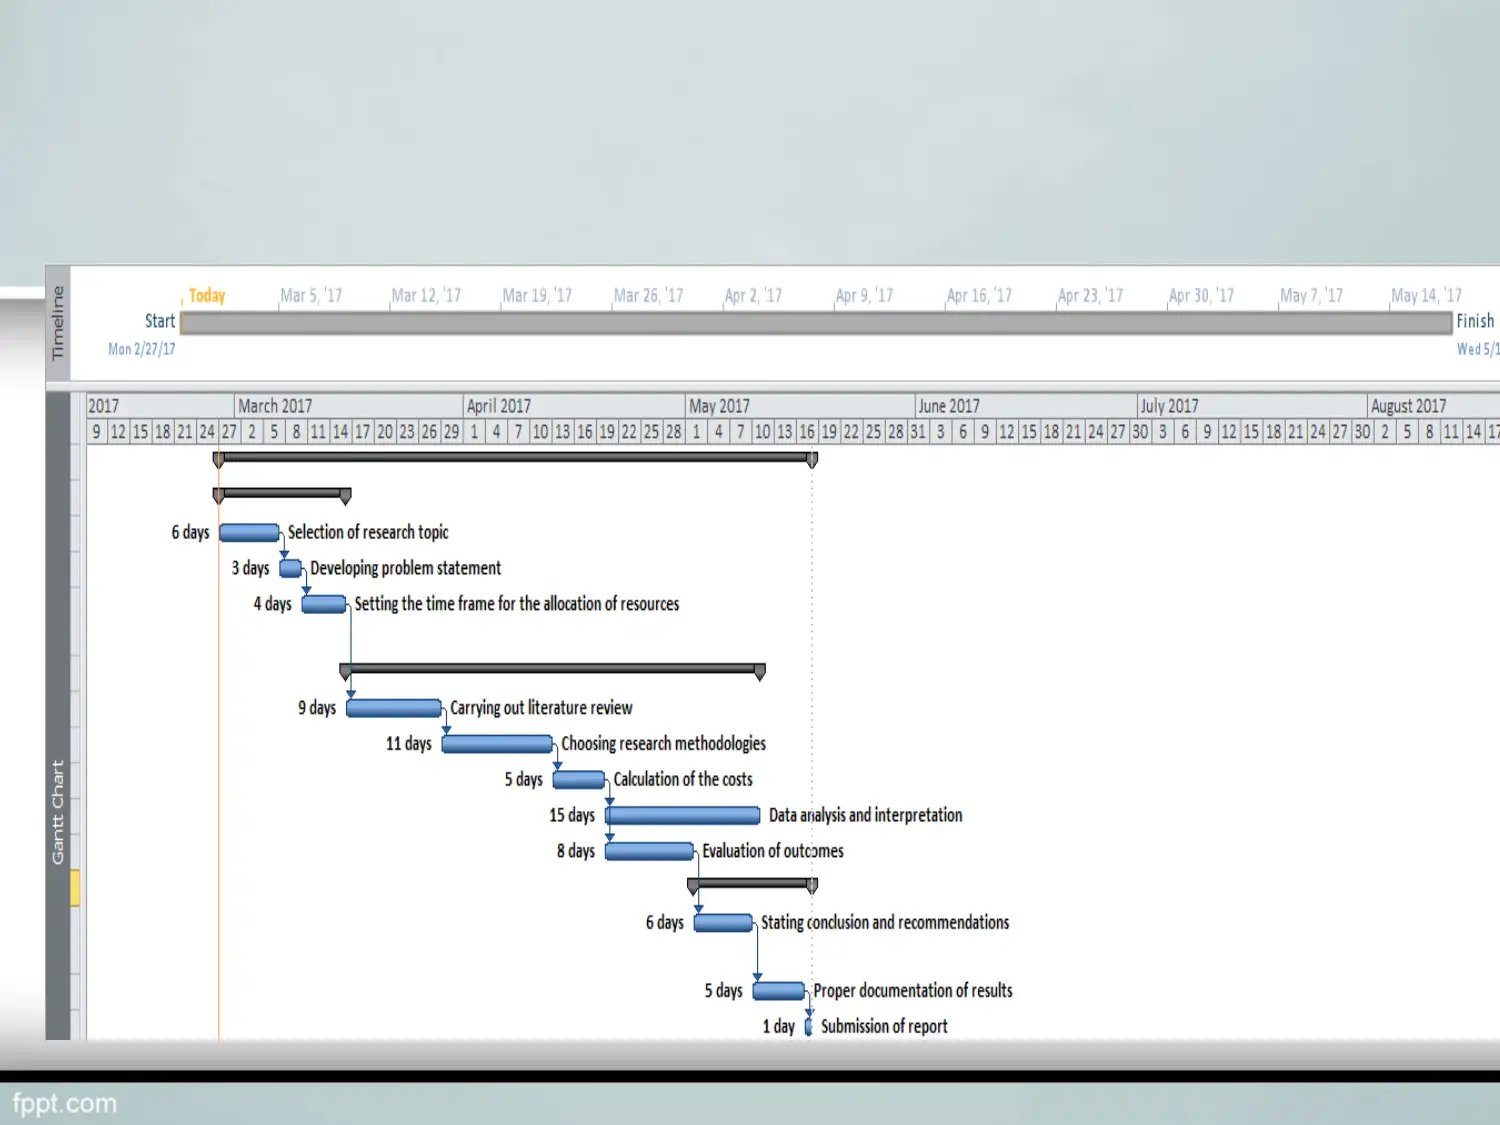Viewport: 1500px width, 1125px height.
Task: Click the Selection of research topic task bar
Action: tap(249, 533)
